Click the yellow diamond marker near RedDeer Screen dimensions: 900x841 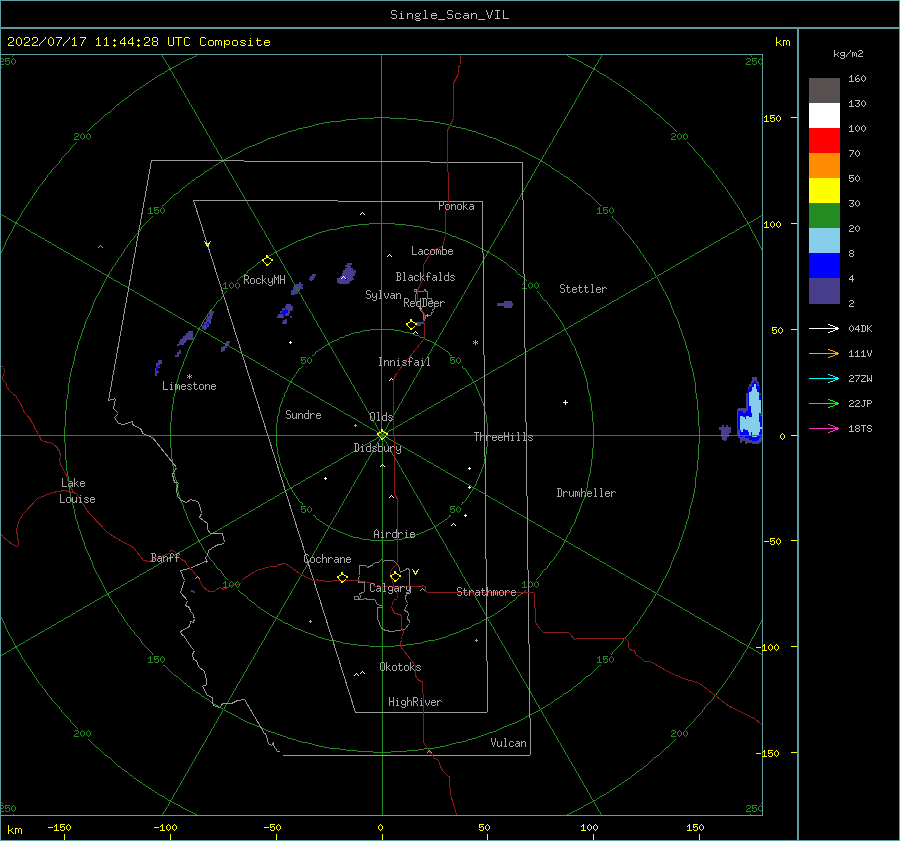411,325
